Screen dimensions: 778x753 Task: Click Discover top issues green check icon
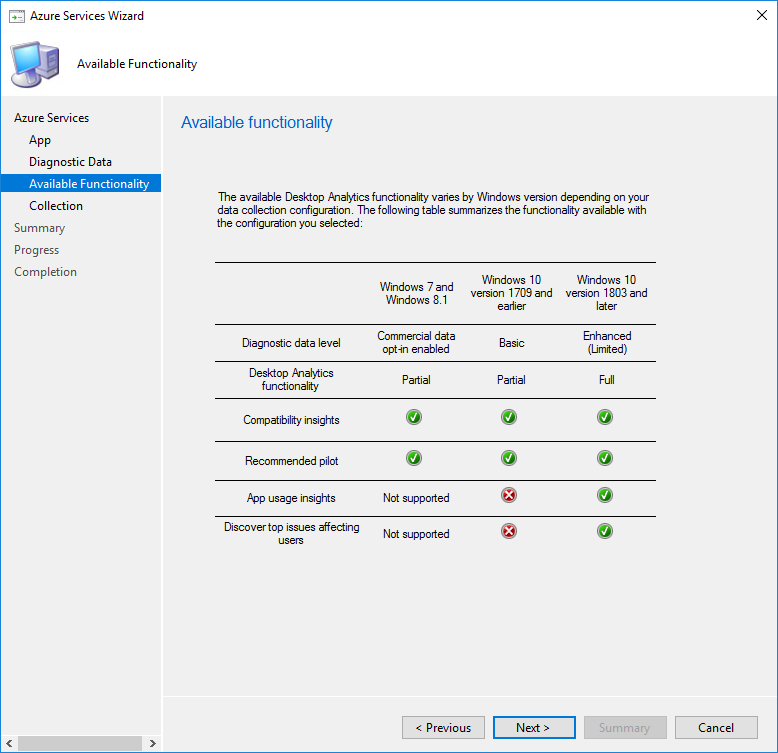(604, 531)
